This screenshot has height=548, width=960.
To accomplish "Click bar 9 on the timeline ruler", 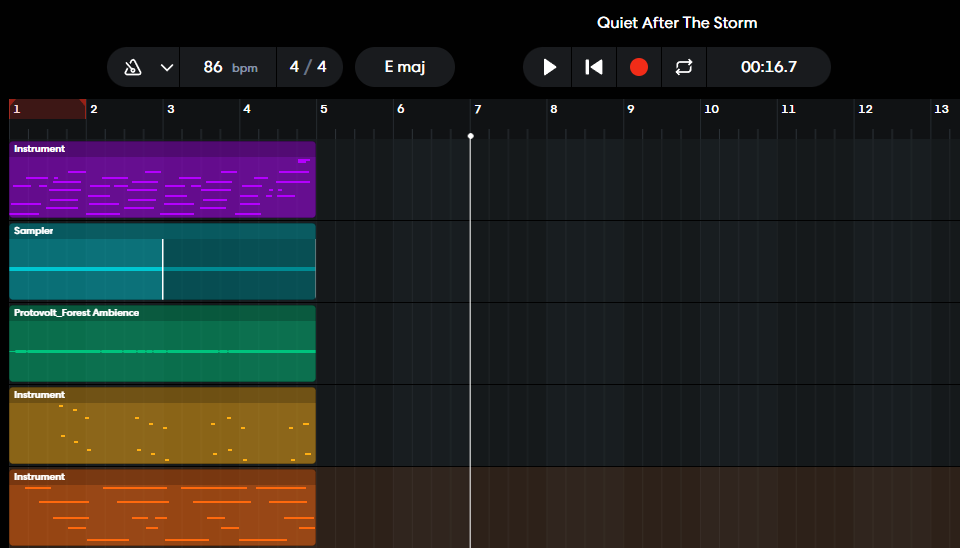I will point(631,109).
